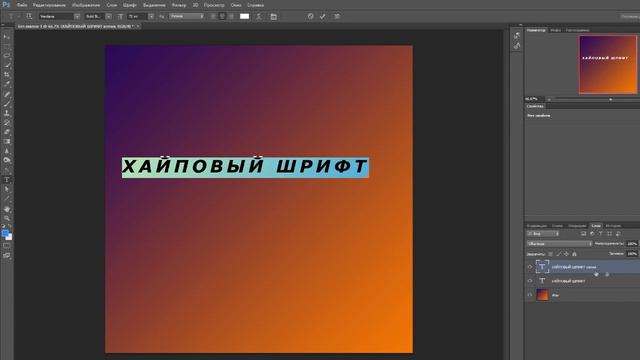
Task: Select the Crop tool
Action: click(7, 75)
